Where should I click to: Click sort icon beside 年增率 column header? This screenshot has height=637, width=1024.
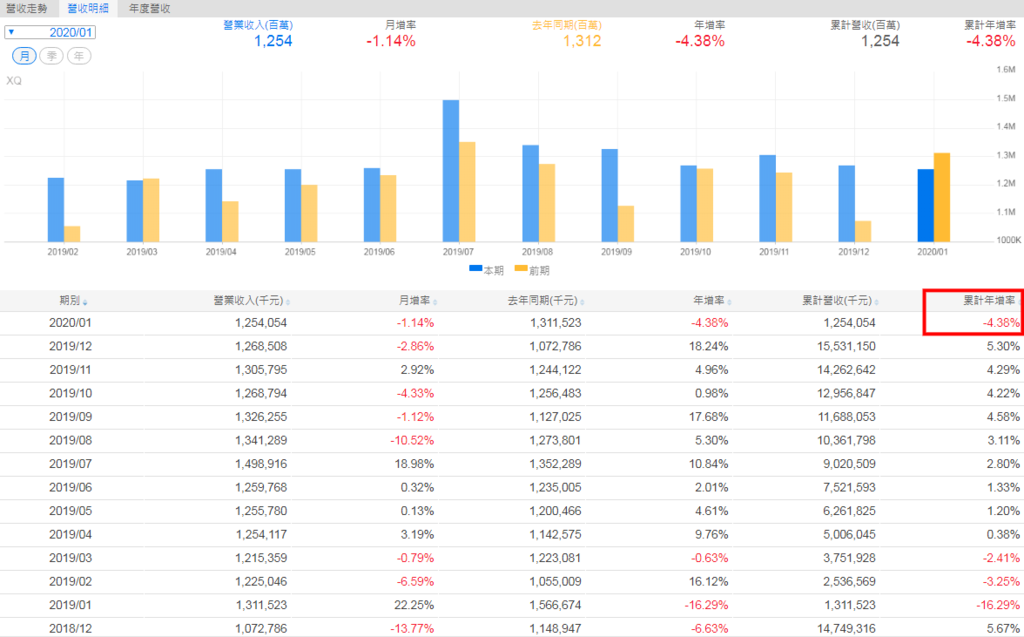729,302
